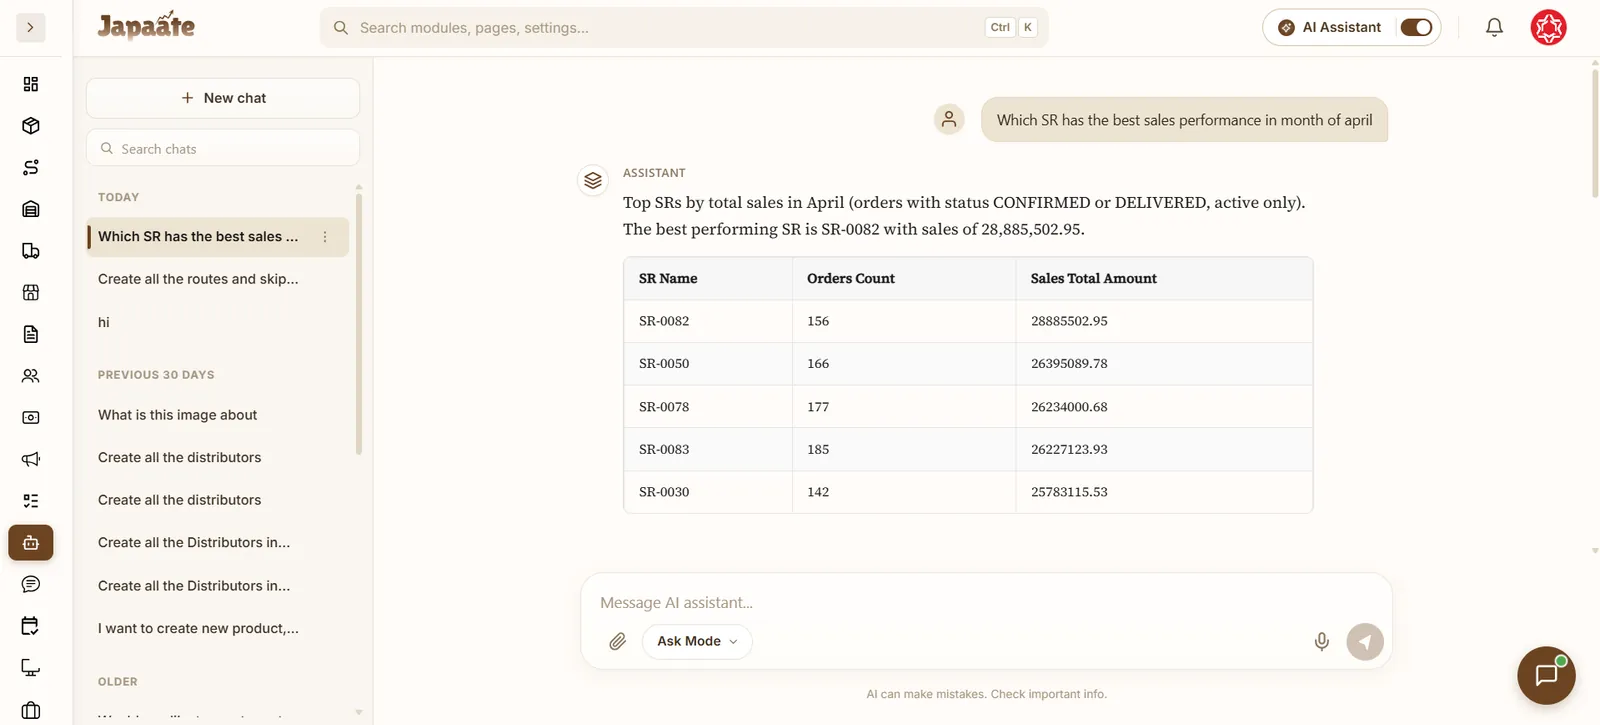Toggle the AI Assistant switch off
Image resolution: width=1600 pixels, height=725 pixels.
coord(1416,27)
